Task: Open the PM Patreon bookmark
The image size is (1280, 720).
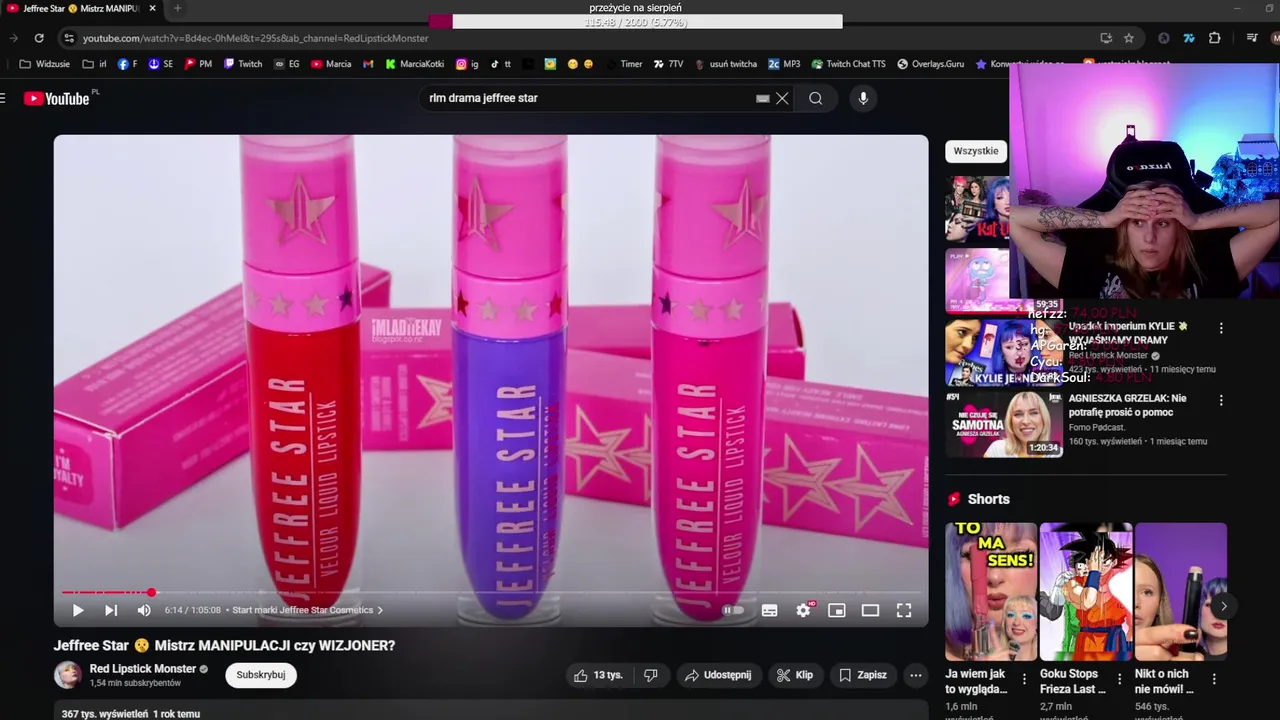Action: [x=198, y=64]
